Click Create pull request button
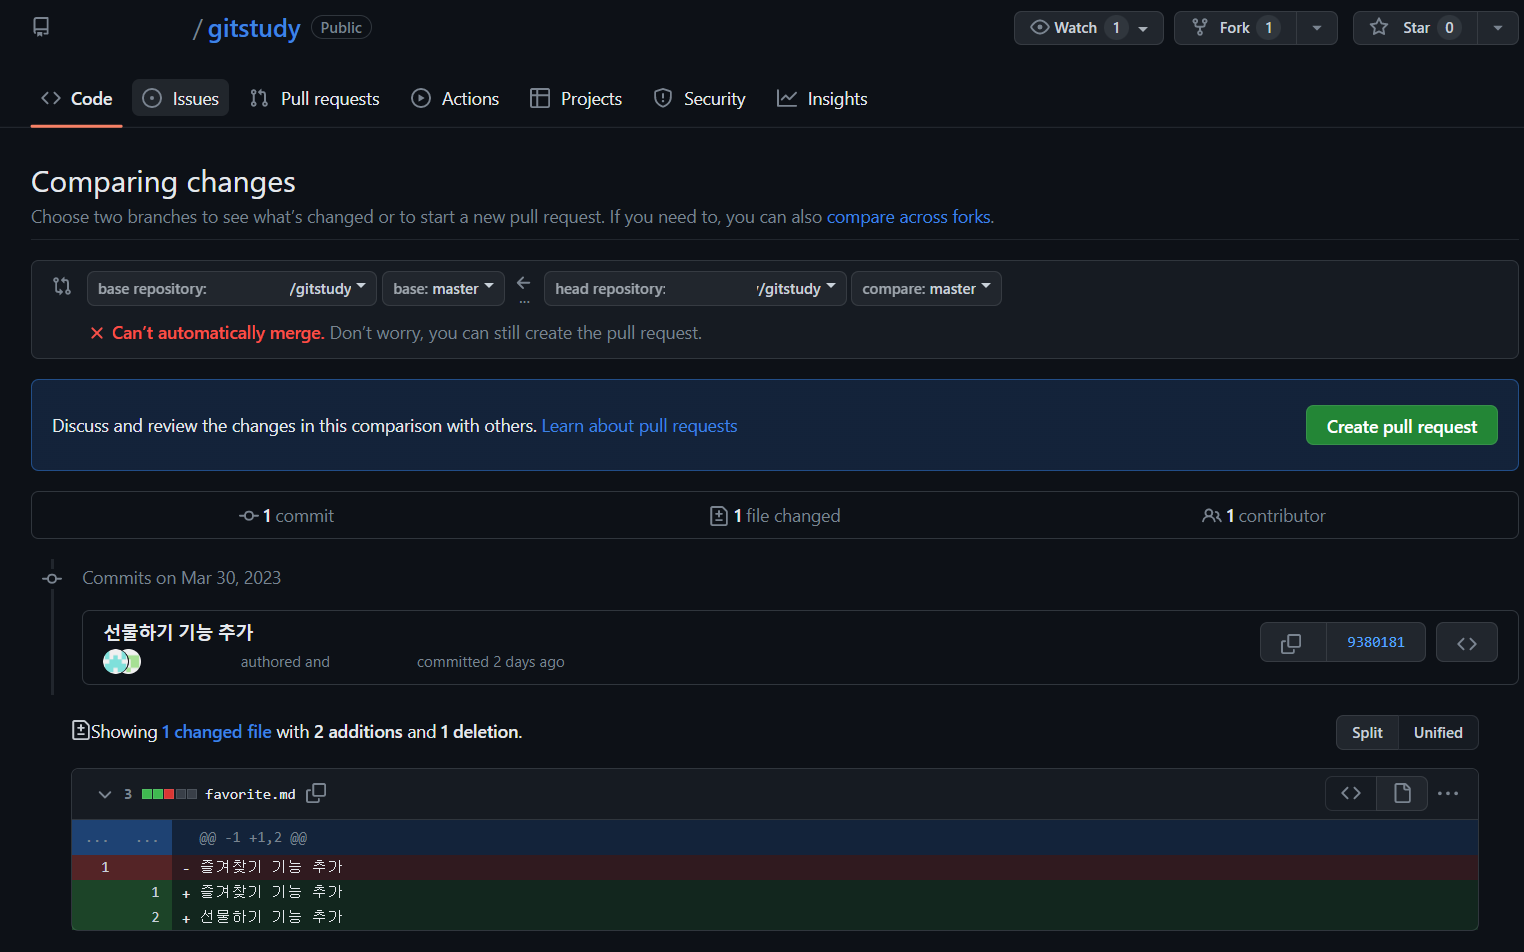Image resolution: width=1524 pixels, height=952 pixels. (1401, 426)
